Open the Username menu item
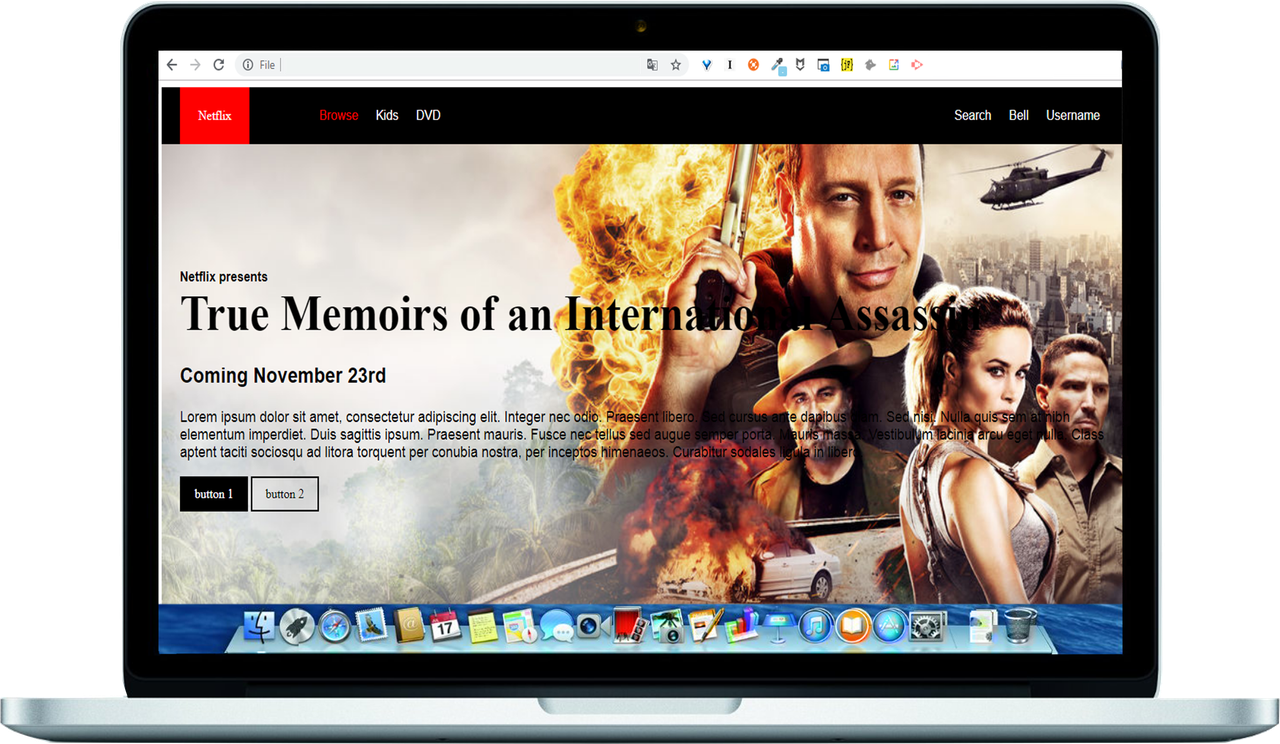This screenshot has height=744, width=1280. click(1073, 116)
